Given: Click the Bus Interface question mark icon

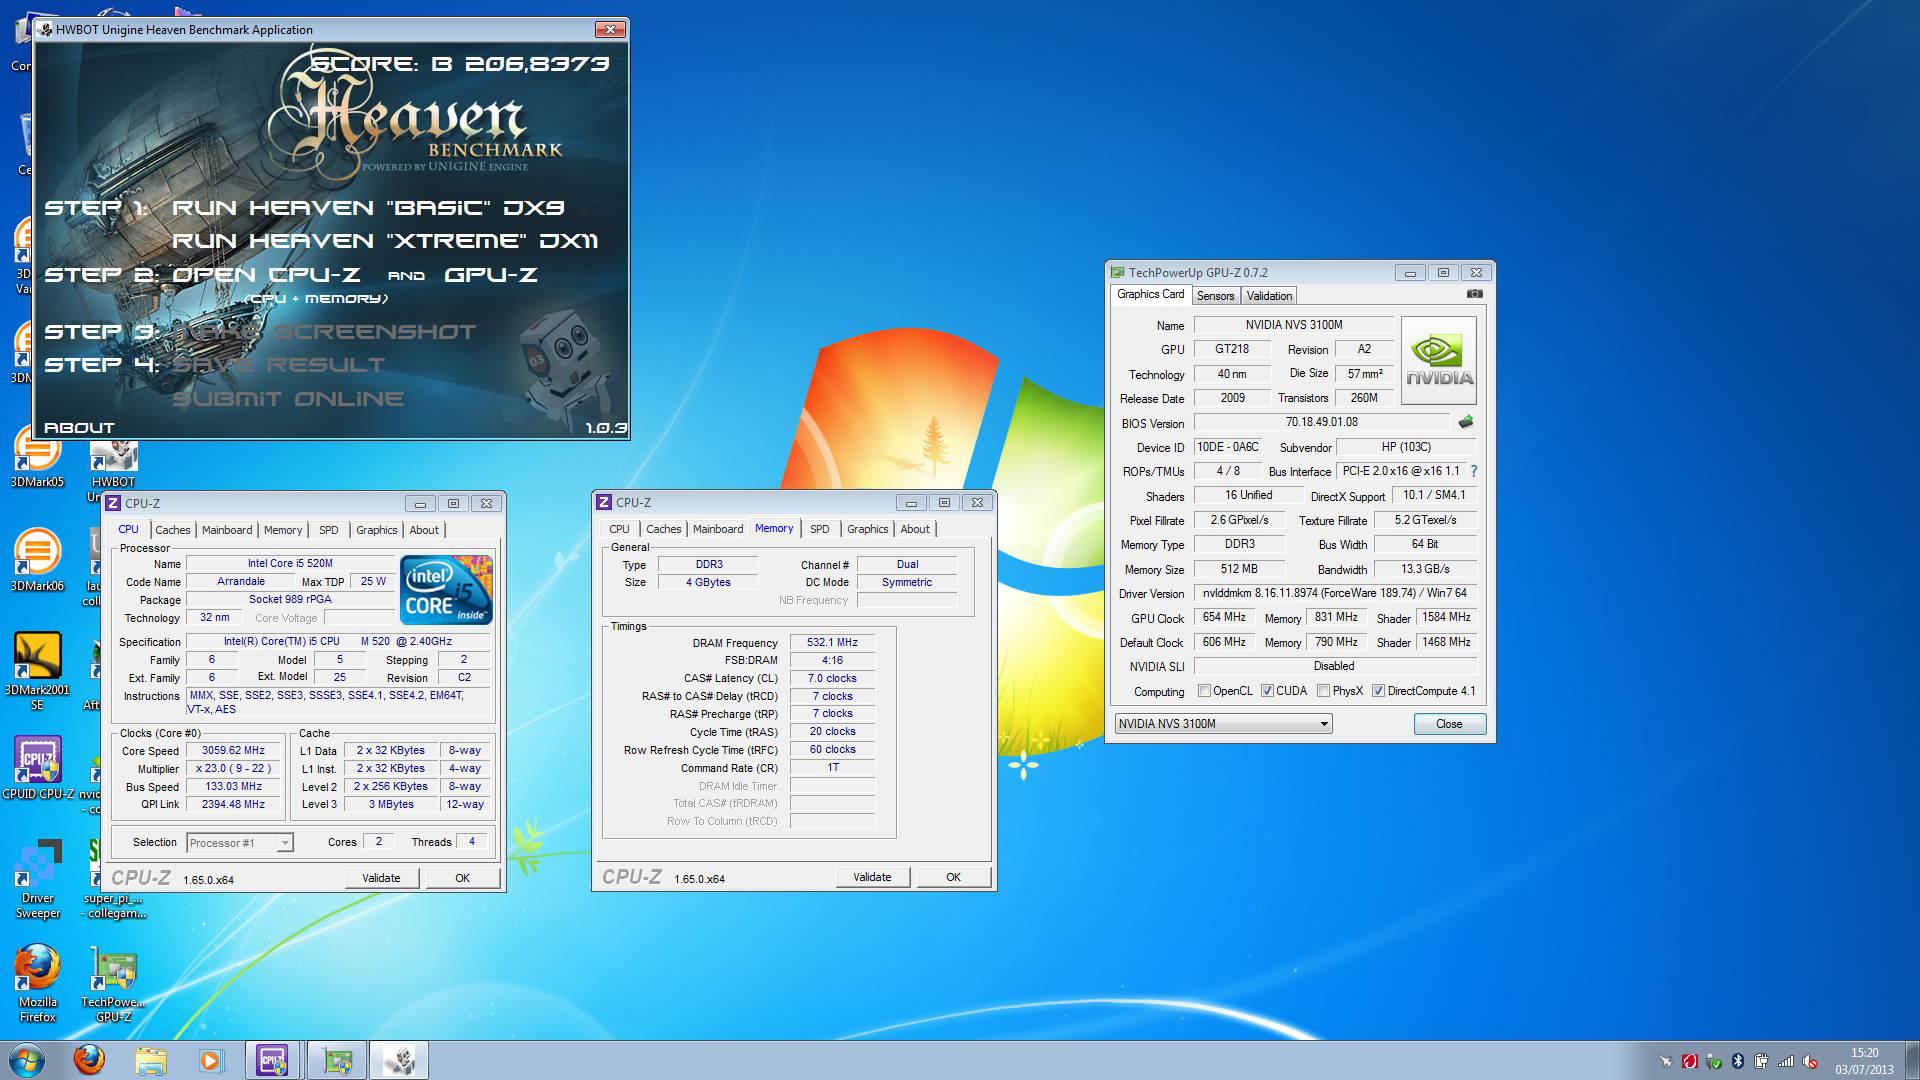Looking at the screenshot, I should coord(1473,471).
